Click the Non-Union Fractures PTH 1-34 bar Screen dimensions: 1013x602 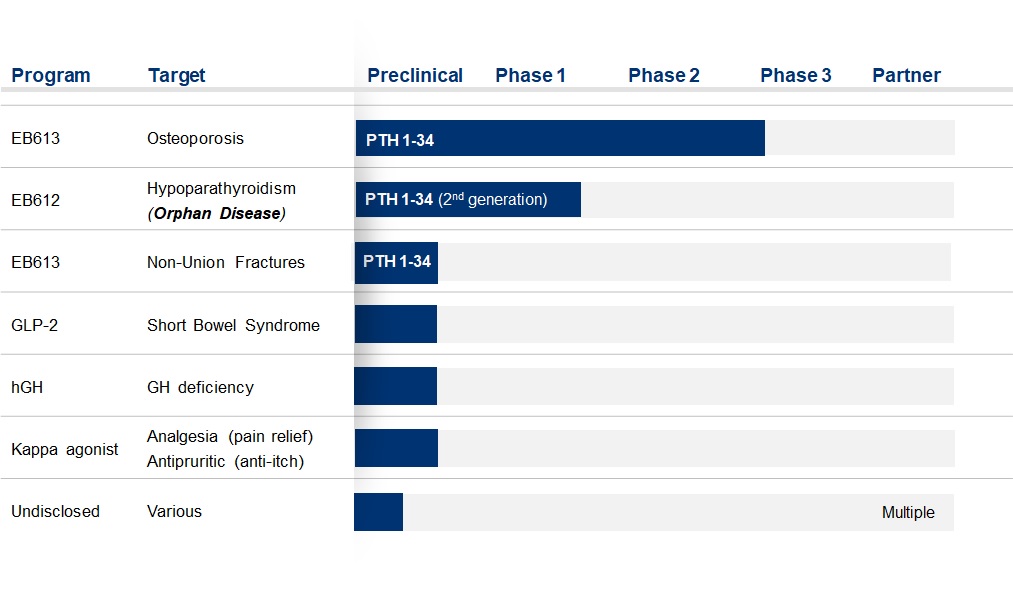point(396,262)
